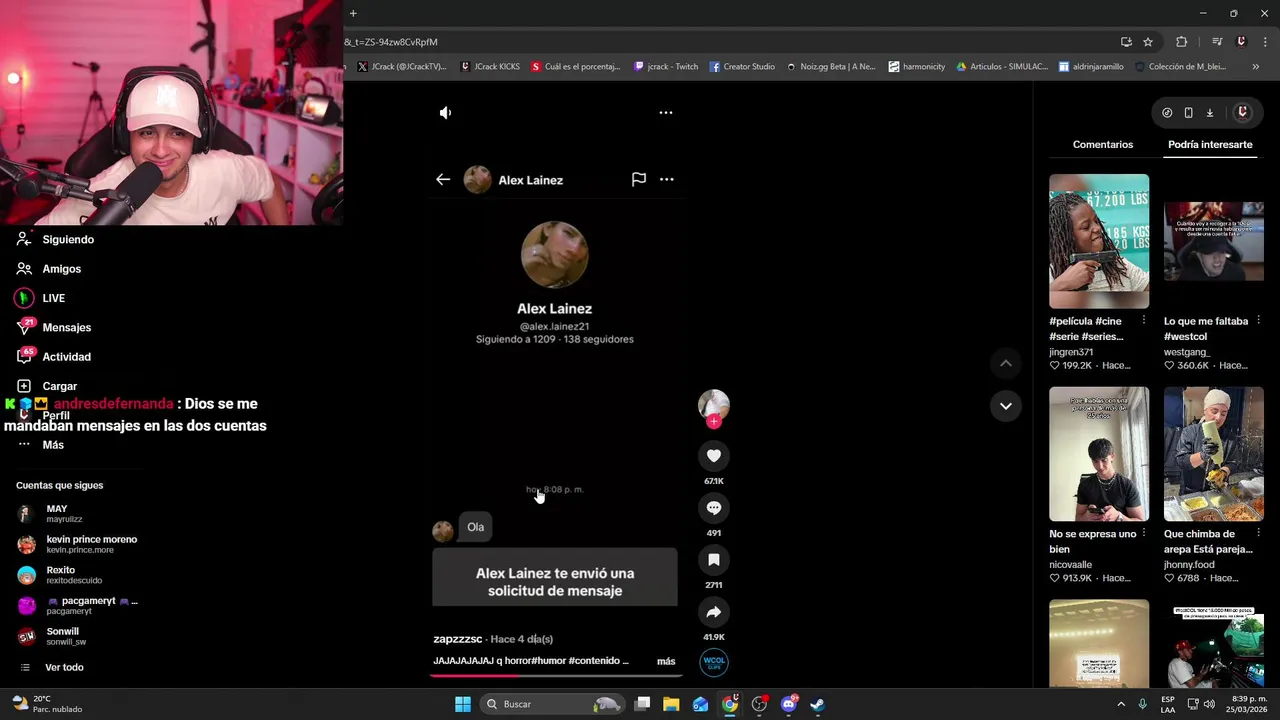Switch to Comentarios tab
The height and width of the screenshot is (720, 1280).
(x=1103, y=145)
